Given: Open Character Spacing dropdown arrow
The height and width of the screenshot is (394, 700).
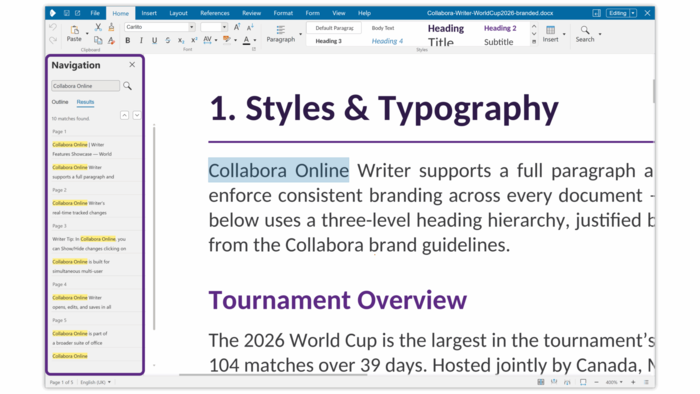Looking at the screenshot, I should click(x=216, y=41).
